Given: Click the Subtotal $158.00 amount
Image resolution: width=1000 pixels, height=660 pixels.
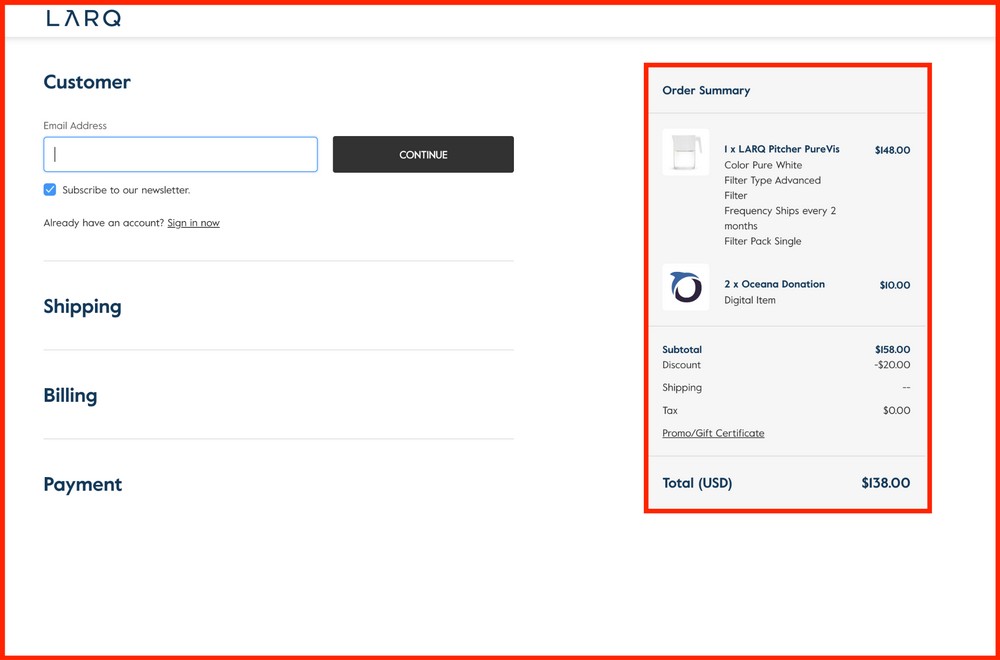Looking at the screenshot, I should pos(892,350).
